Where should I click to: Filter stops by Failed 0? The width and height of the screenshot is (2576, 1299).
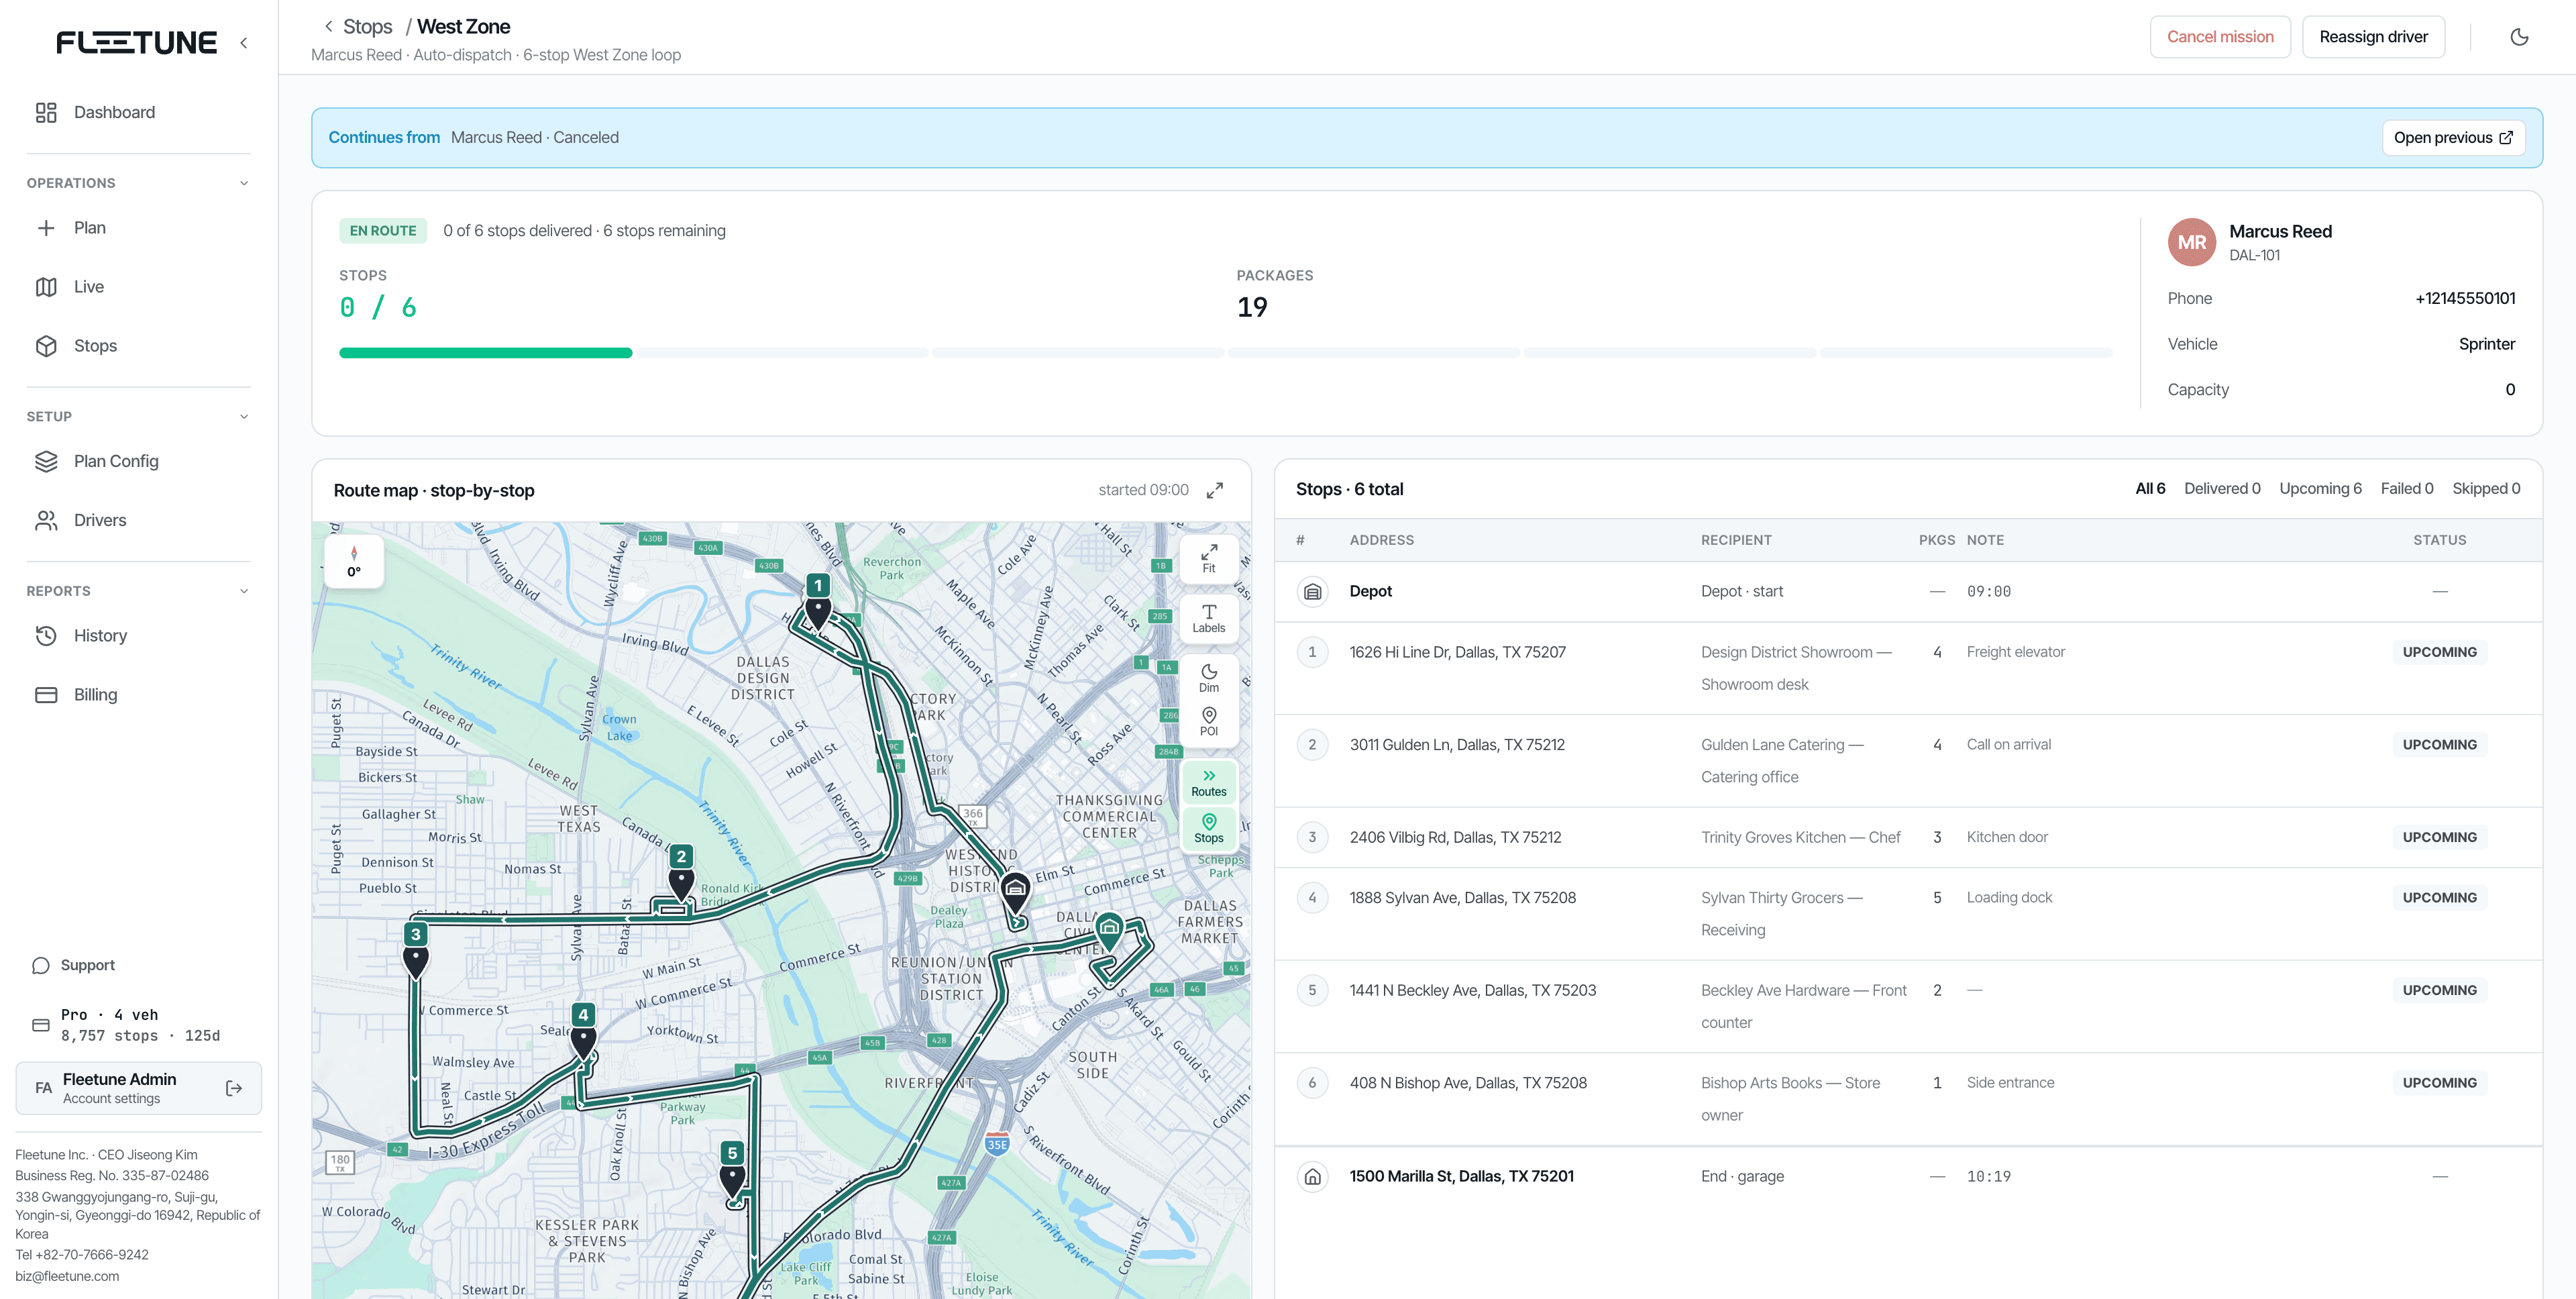(2406, 489)
